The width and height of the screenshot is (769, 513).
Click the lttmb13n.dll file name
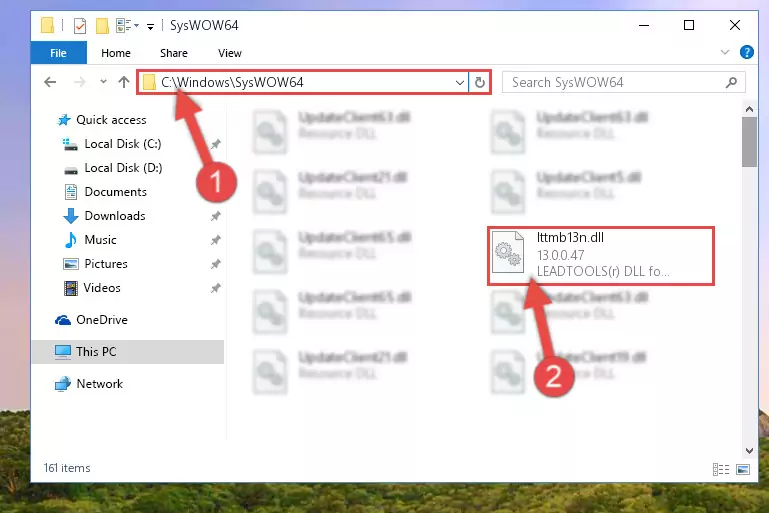[x=570, y=237]
